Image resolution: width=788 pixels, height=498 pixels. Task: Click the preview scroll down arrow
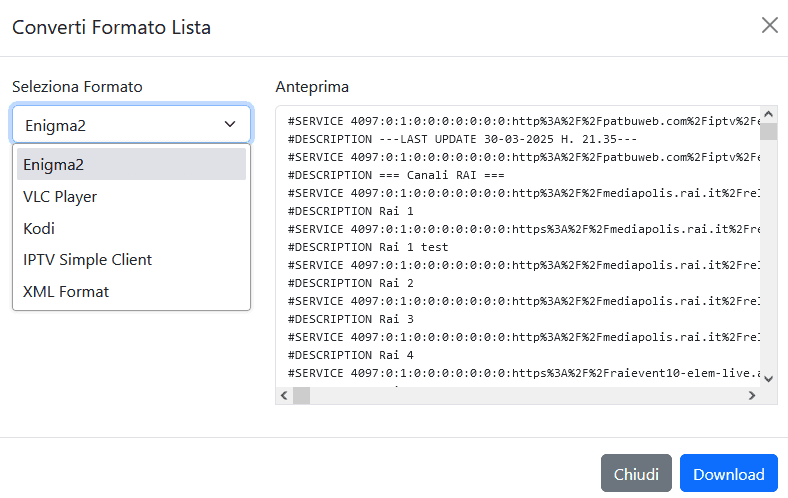[768, 379]
